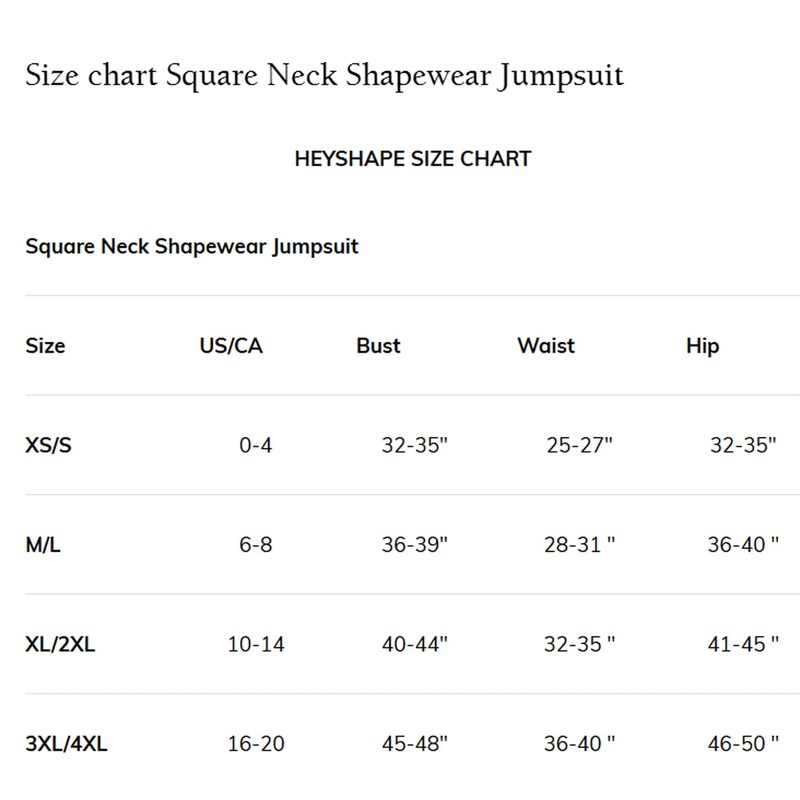The width and height of the screenshot is (800, 800).
Task: Click the US/CA value 16-20
Action: point(256,743)
